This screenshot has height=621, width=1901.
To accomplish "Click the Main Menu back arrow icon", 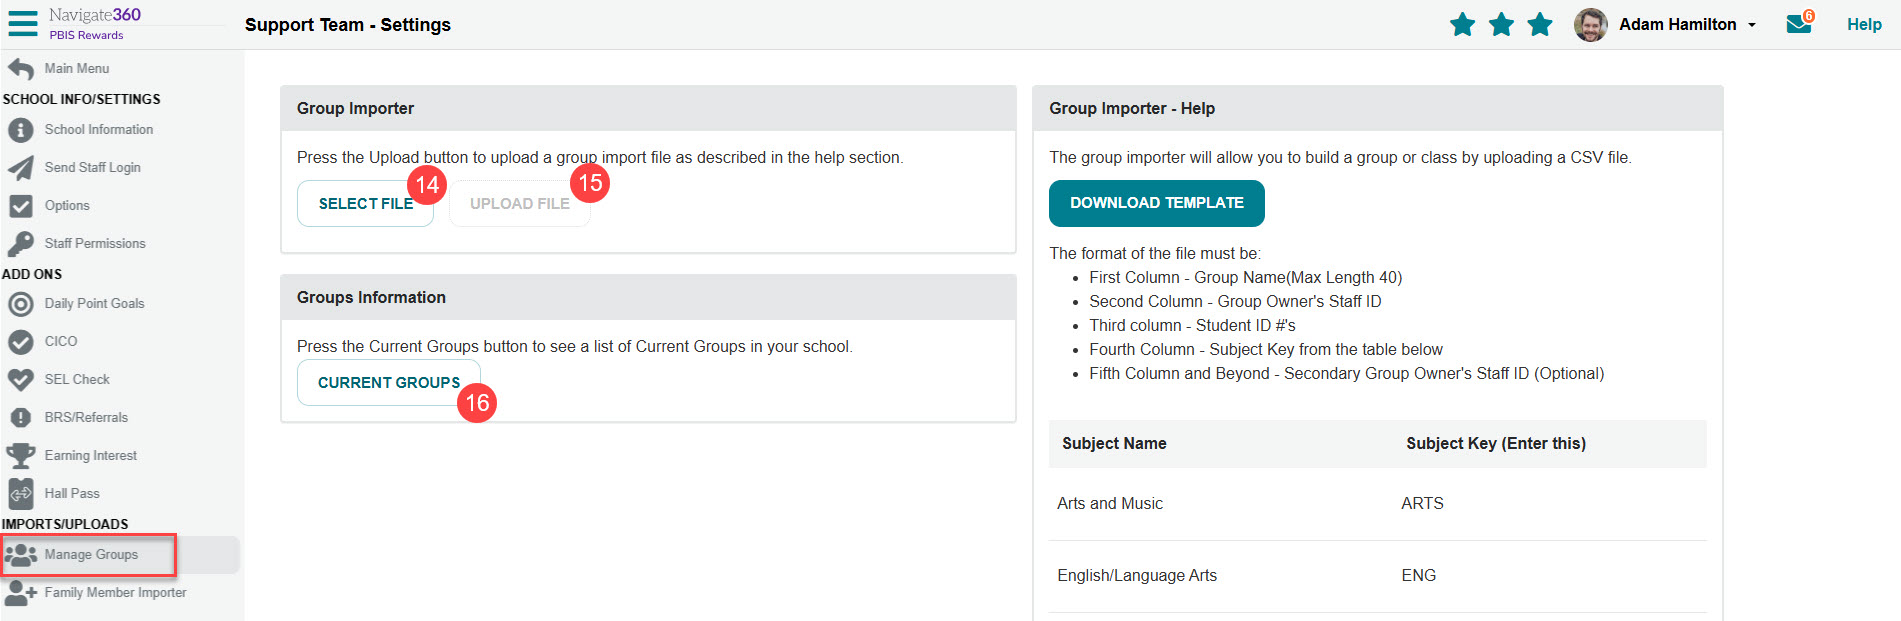I will click(x=20, y=69).
